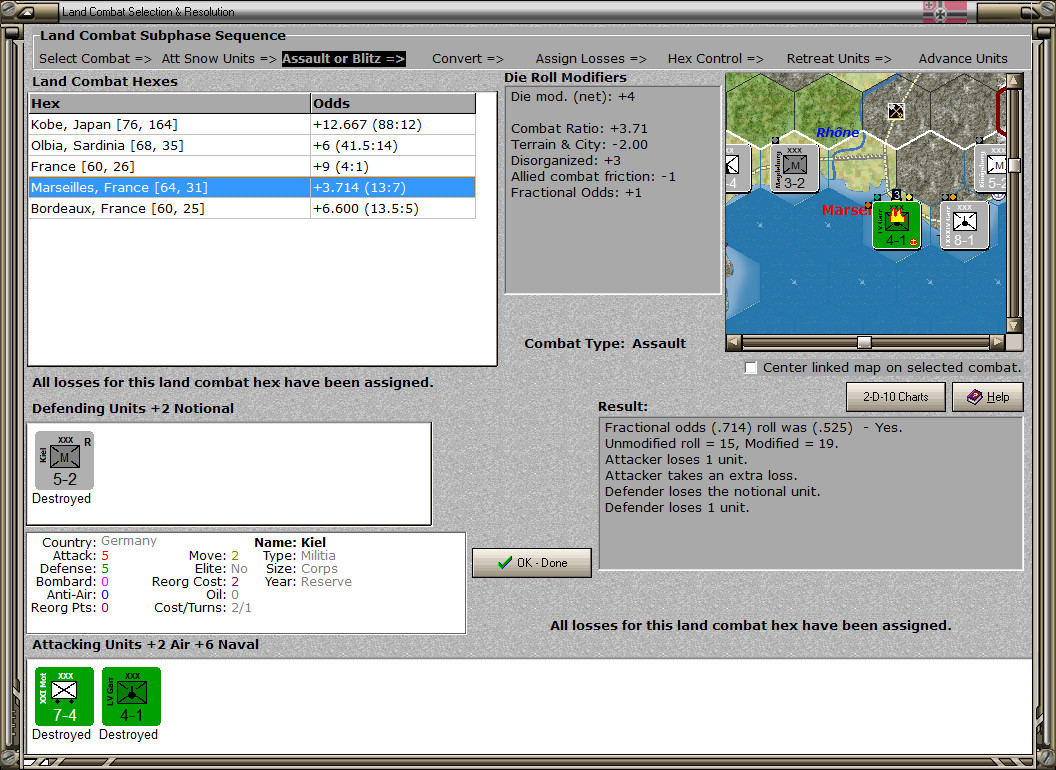The height and width of the screenshot is (770, 1056).
Task: Open Help for land combat
Action: [x=988, y=397]
